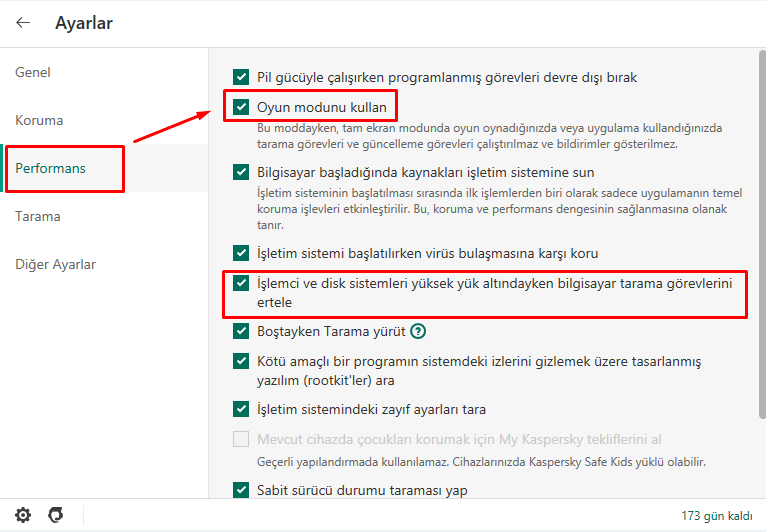Uncheck İşletim sistemindeki zayıf ayarları tara
Viewport: 766px width, 532px height.
[241, 408]
